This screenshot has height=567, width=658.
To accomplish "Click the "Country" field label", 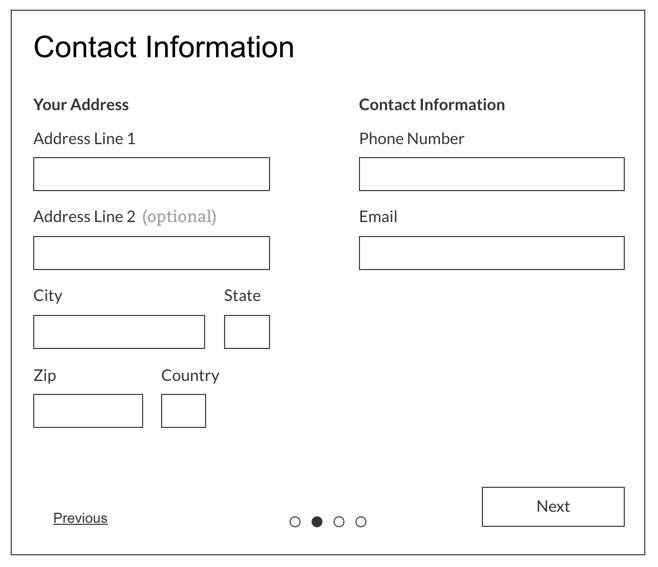I will [190, 375].
